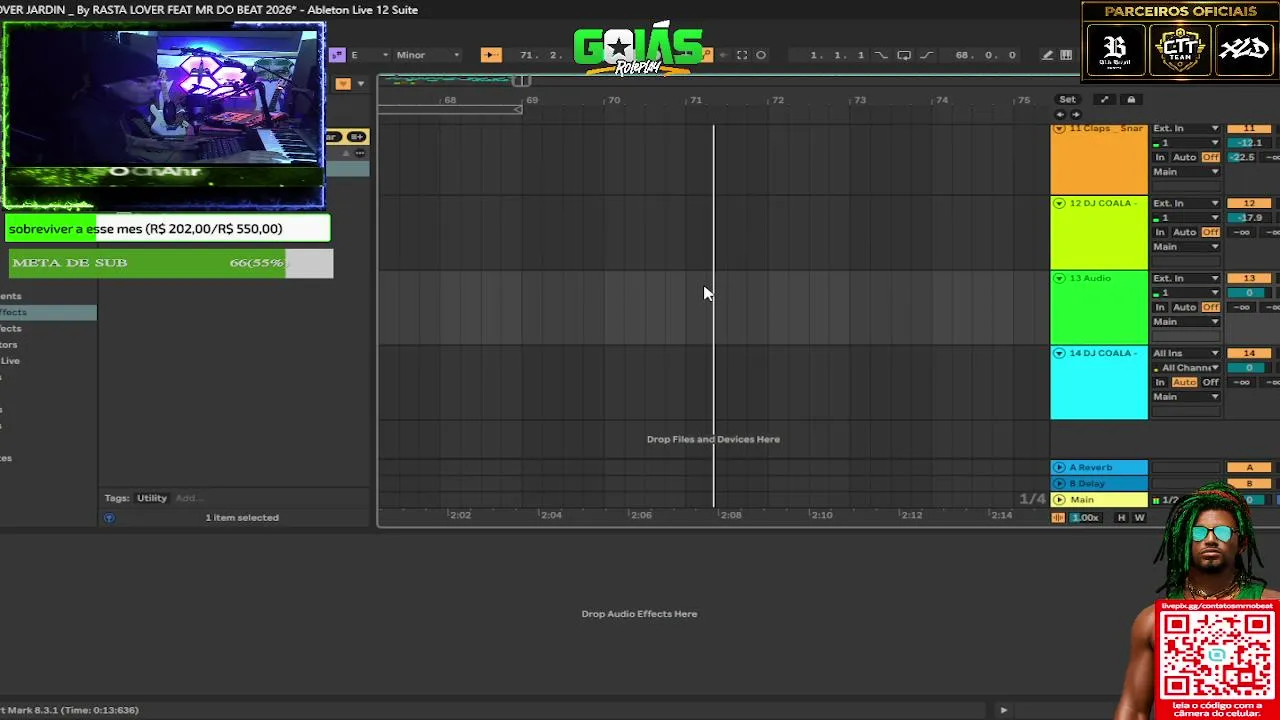
Task: Open Ext. In input dropdown on track 12
Action: tap(1186, 203)
